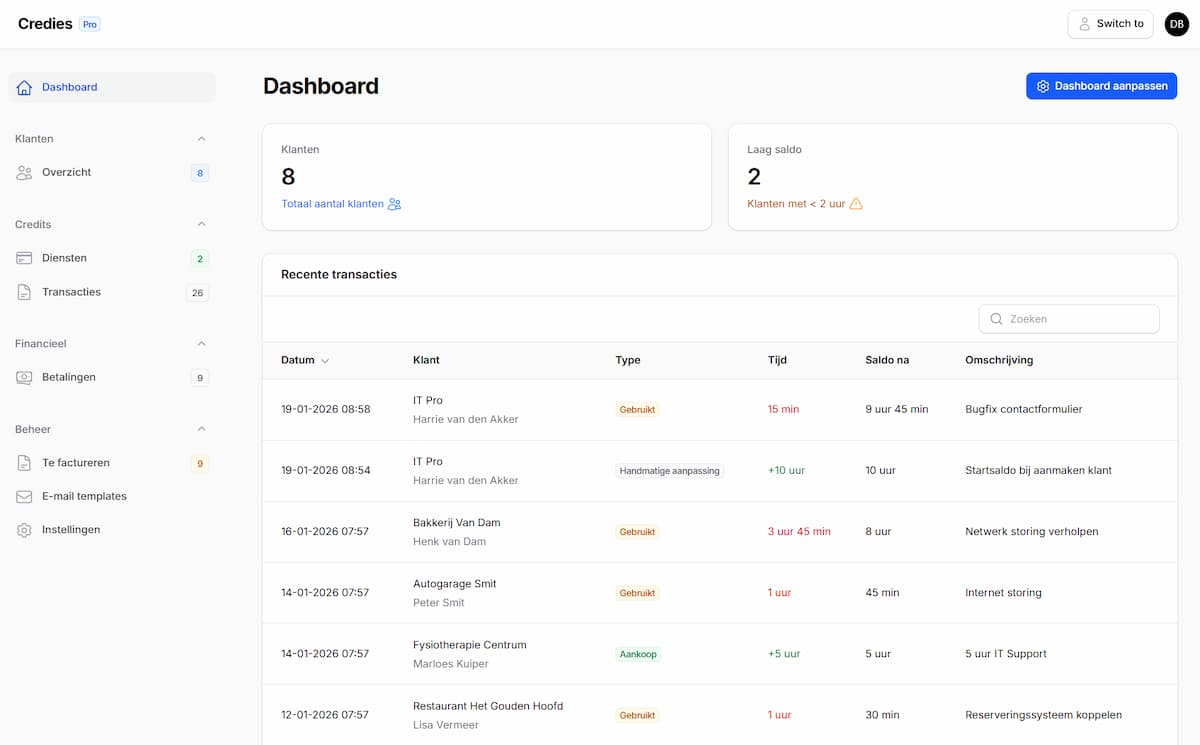Image resolution: width=1200 pixels, height=745 pixels.
Task: Click the Dashboard aanpassen button
Action: click(x=1100, y=86)
